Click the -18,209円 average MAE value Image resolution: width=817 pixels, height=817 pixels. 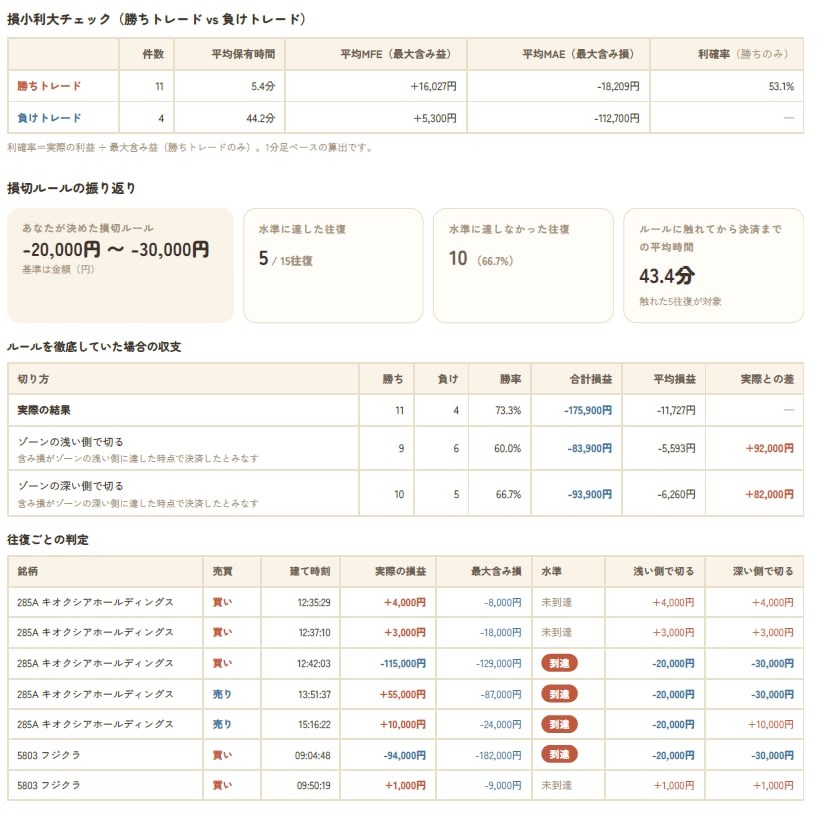click(x=618, y=86)
